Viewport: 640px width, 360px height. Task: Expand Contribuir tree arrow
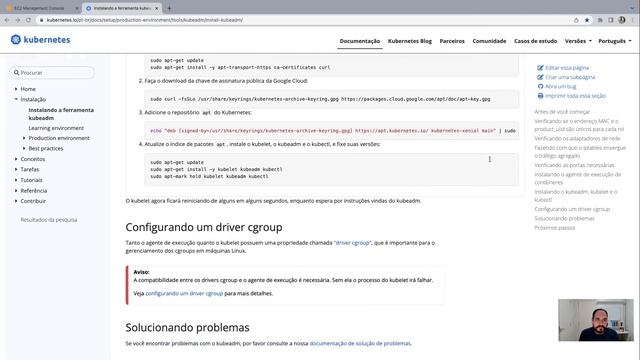click(x=16, y=201)
